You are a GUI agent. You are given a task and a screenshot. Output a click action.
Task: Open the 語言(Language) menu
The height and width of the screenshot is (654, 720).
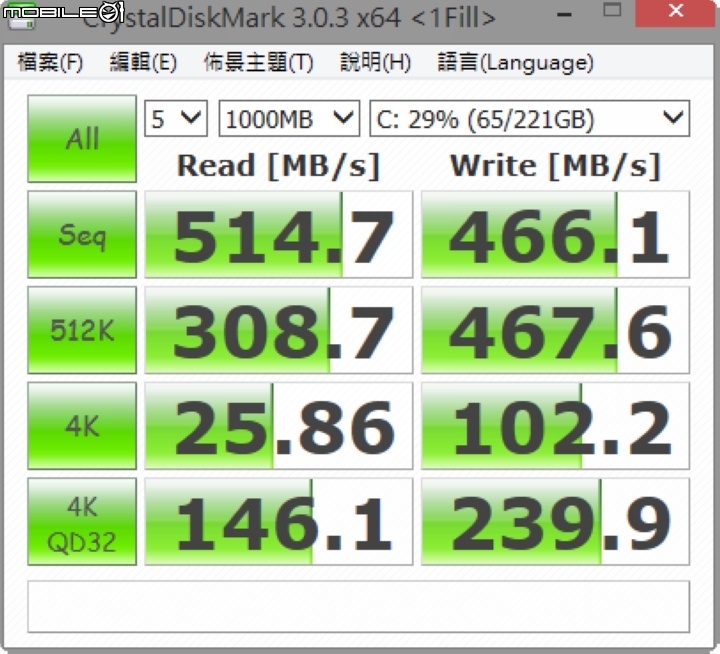coord(515,62)
